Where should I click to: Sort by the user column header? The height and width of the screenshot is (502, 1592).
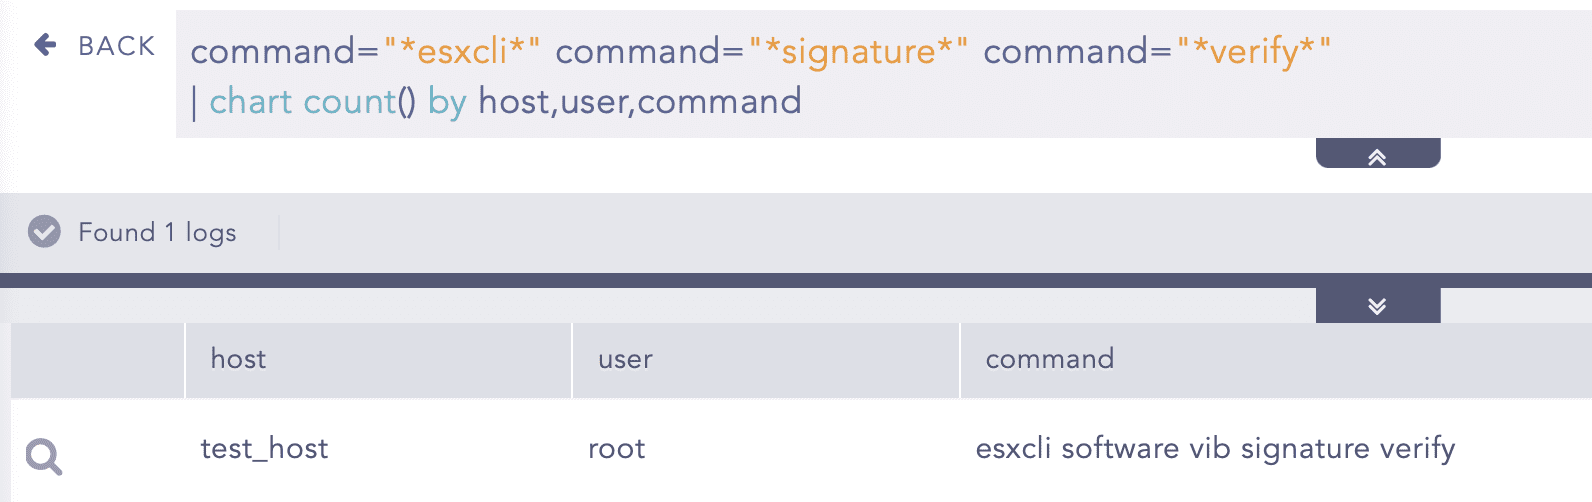pyautogui.click(x=625, y=360)
